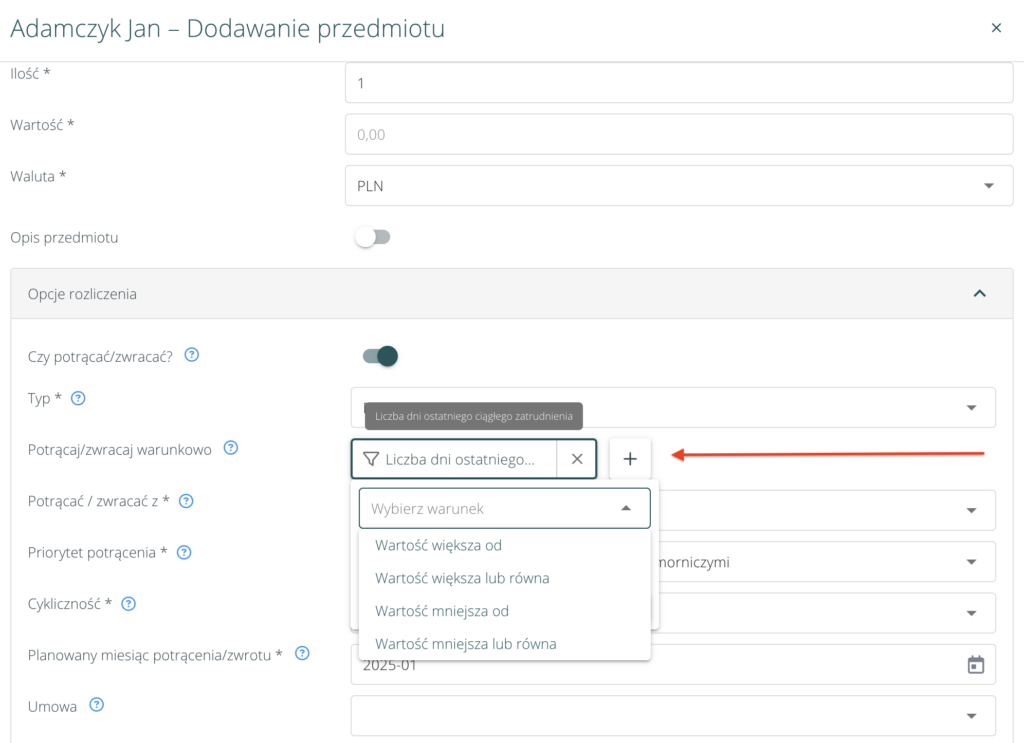Viewport: 1024px width, 743px height.
Task: Click help icon next to Czy potrącać/zwracać
Action: [x=192, y=354]
